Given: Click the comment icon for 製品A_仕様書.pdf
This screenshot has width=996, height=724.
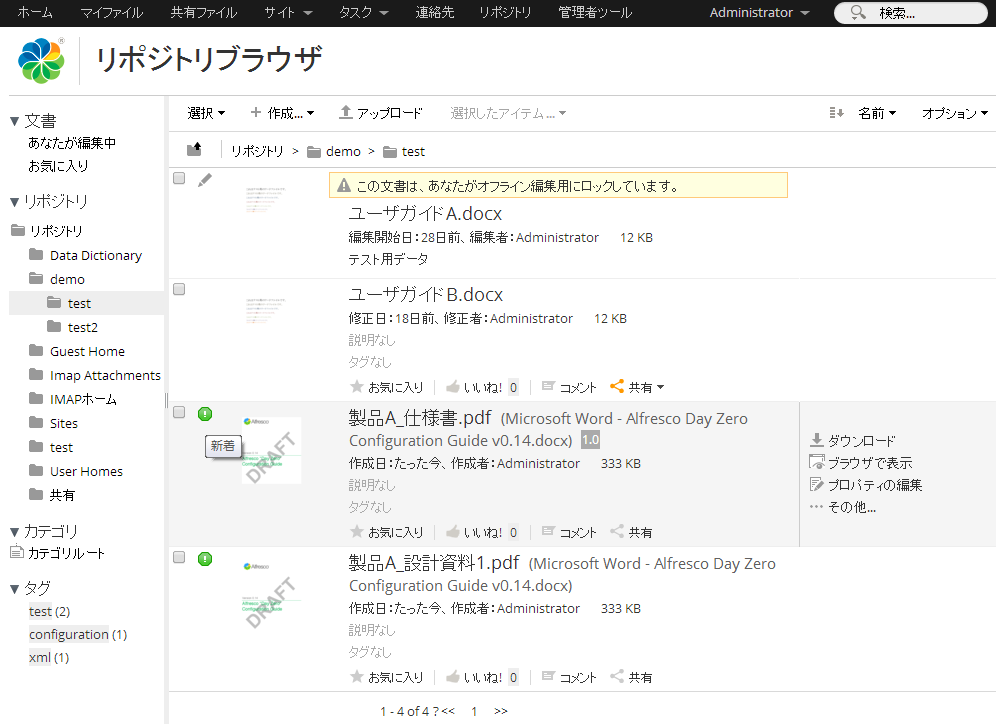Looking at the screenshot, I should (548, 531).
